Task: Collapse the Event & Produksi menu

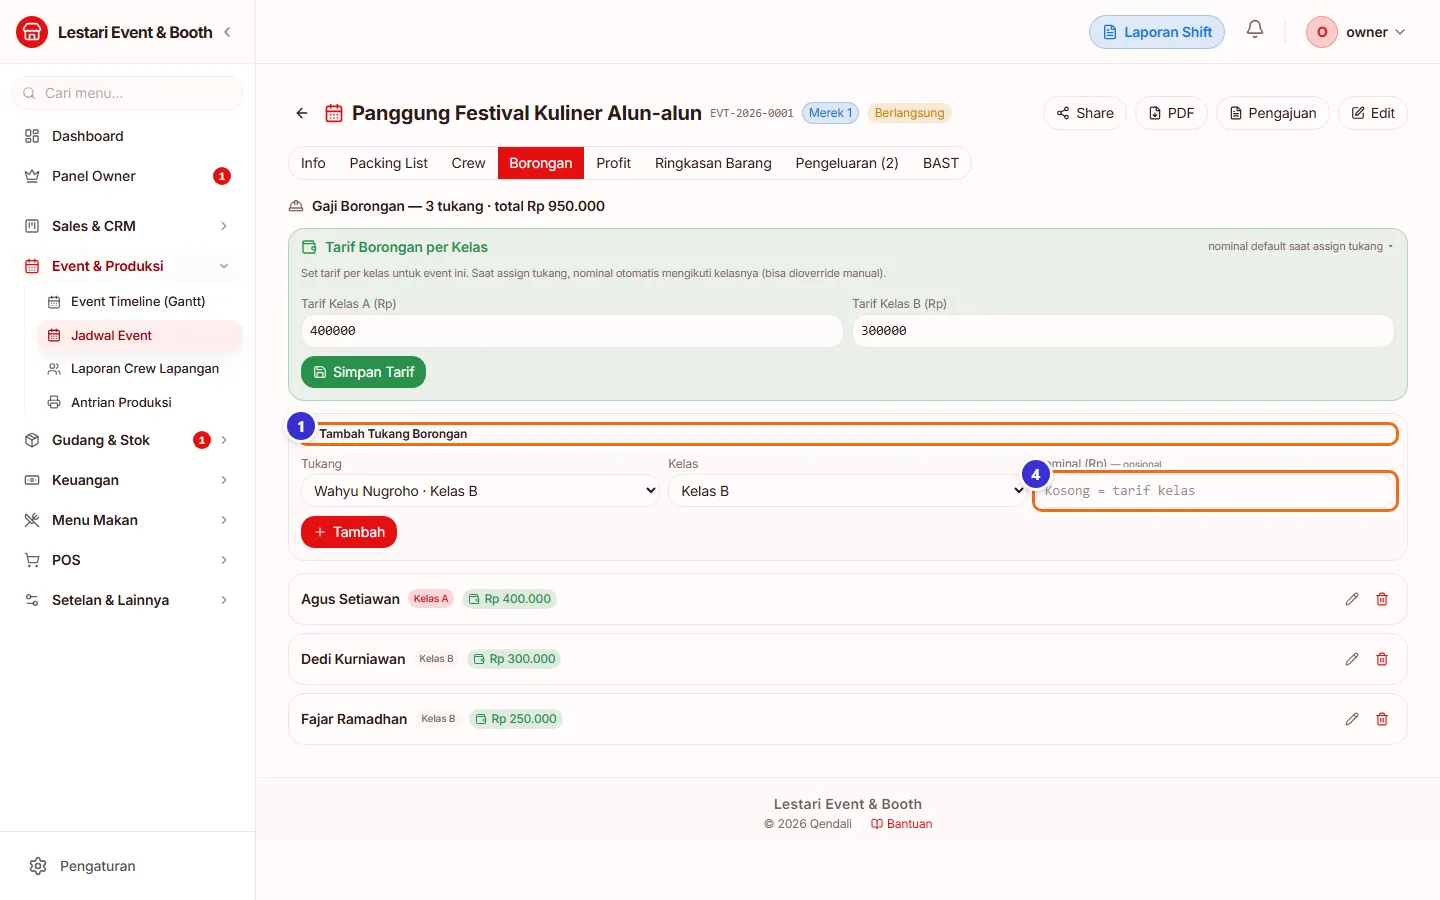Action: pos(128,266)
